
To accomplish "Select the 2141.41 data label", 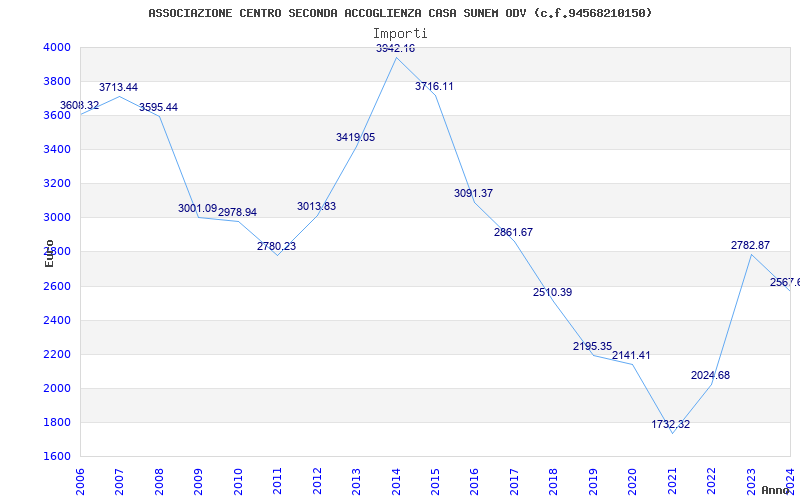I will point(631,356).
